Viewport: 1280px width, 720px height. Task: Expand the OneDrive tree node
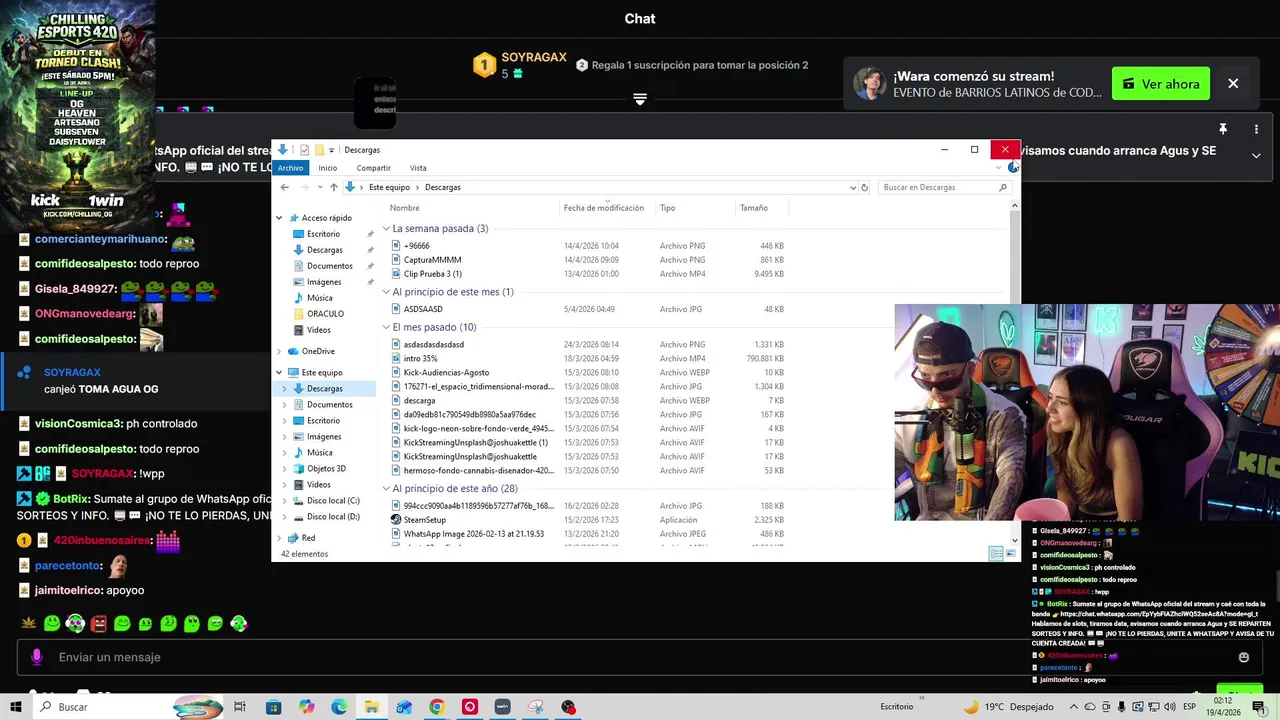[279, 351]
